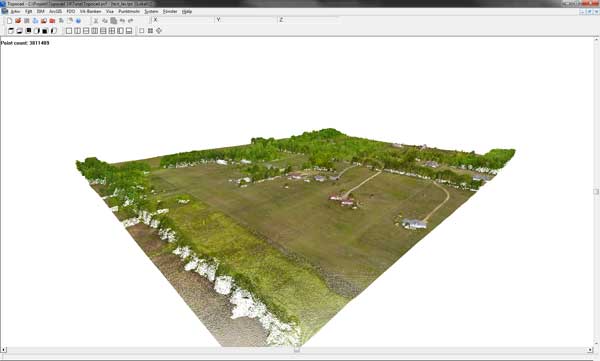Click the Undo arrow icon
The image size is (600, 361).
[122, 20]
